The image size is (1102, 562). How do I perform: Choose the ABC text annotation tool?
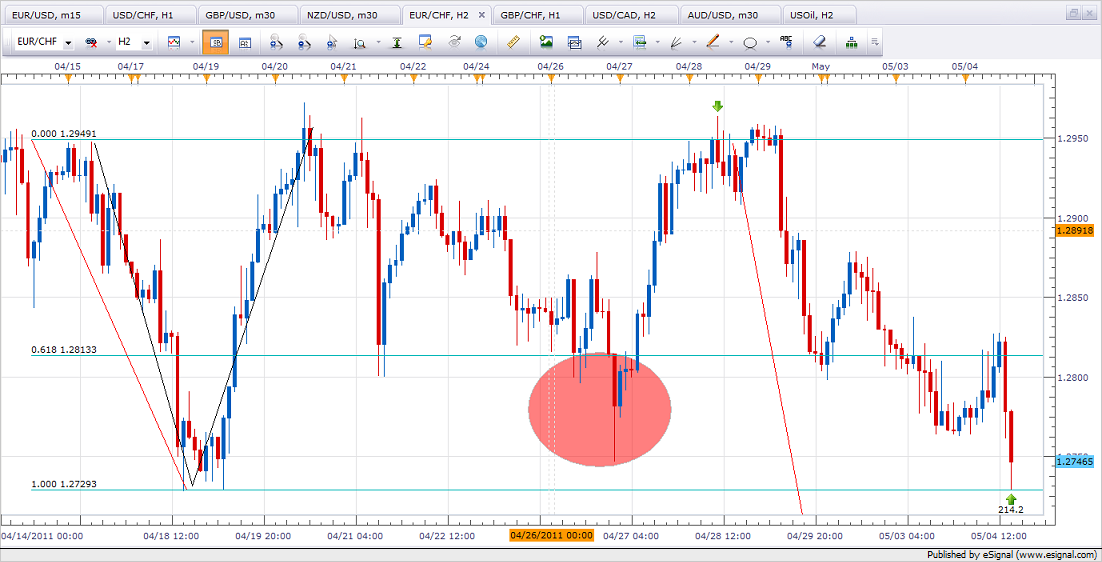(x=786, y=43)
